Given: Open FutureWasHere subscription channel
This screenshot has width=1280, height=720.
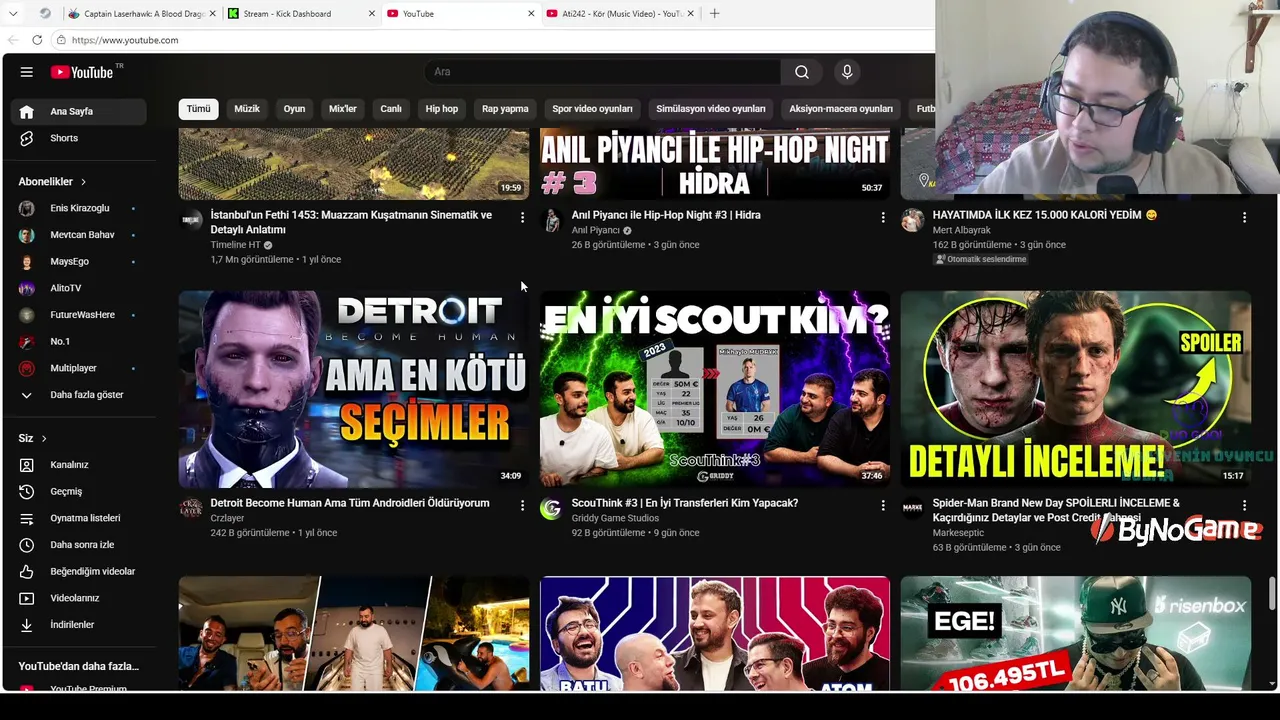Looking at the screenshot, I should click(79, 315).
